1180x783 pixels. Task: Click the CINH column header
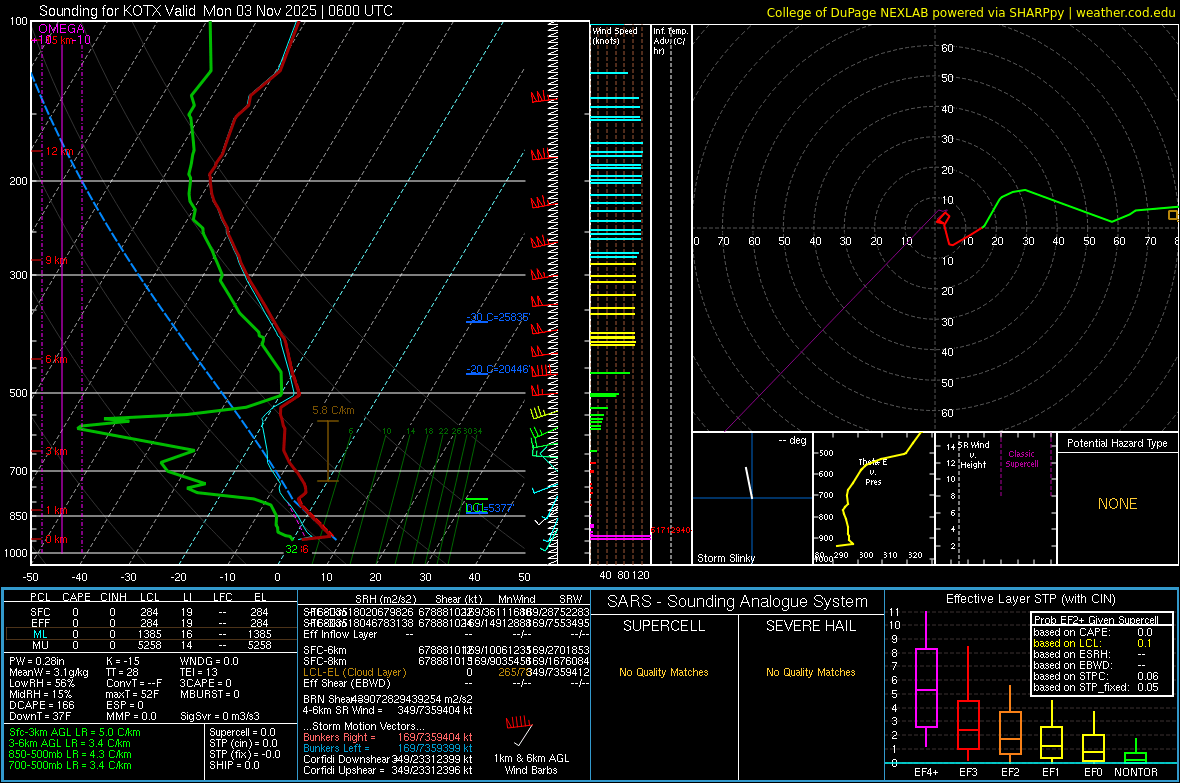coord(114,597)
